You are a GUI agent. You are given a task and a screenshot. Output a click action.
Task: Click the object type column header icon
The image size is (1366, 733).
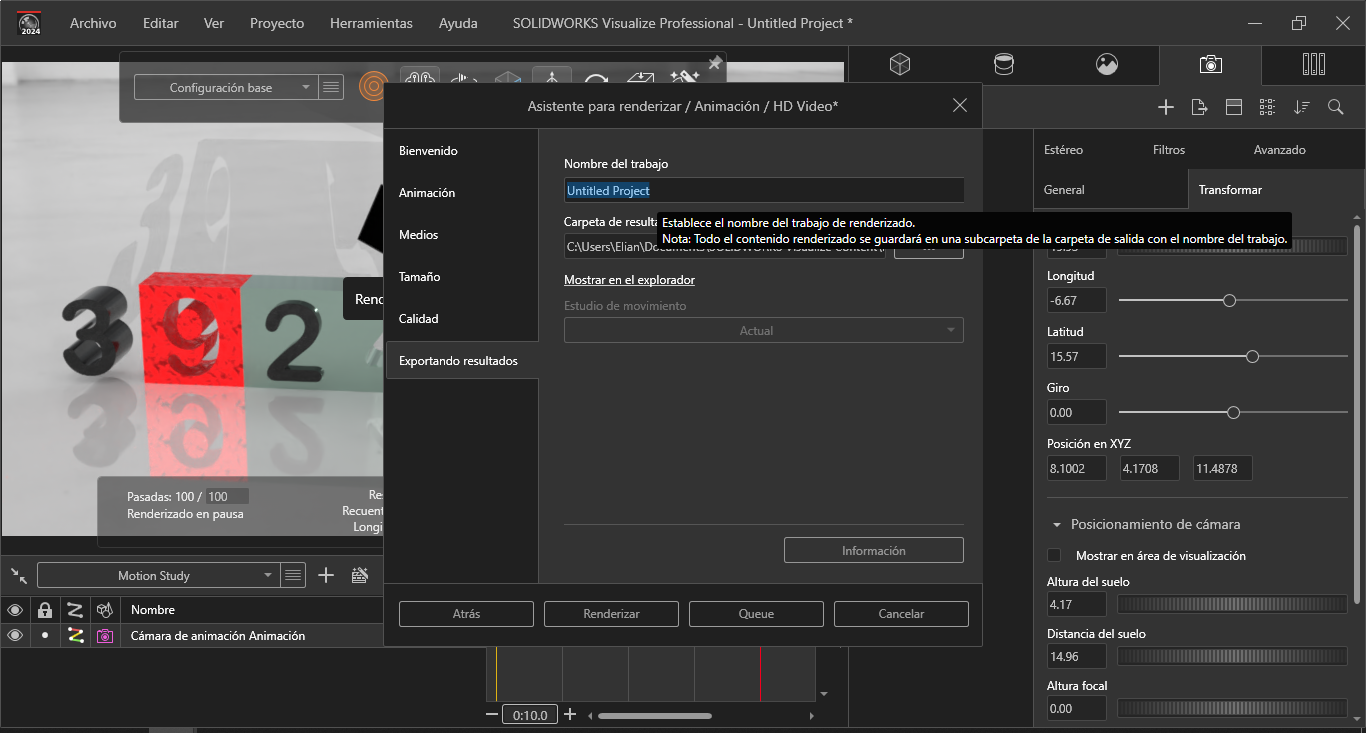pyautogui.click(x=104, y=609)
